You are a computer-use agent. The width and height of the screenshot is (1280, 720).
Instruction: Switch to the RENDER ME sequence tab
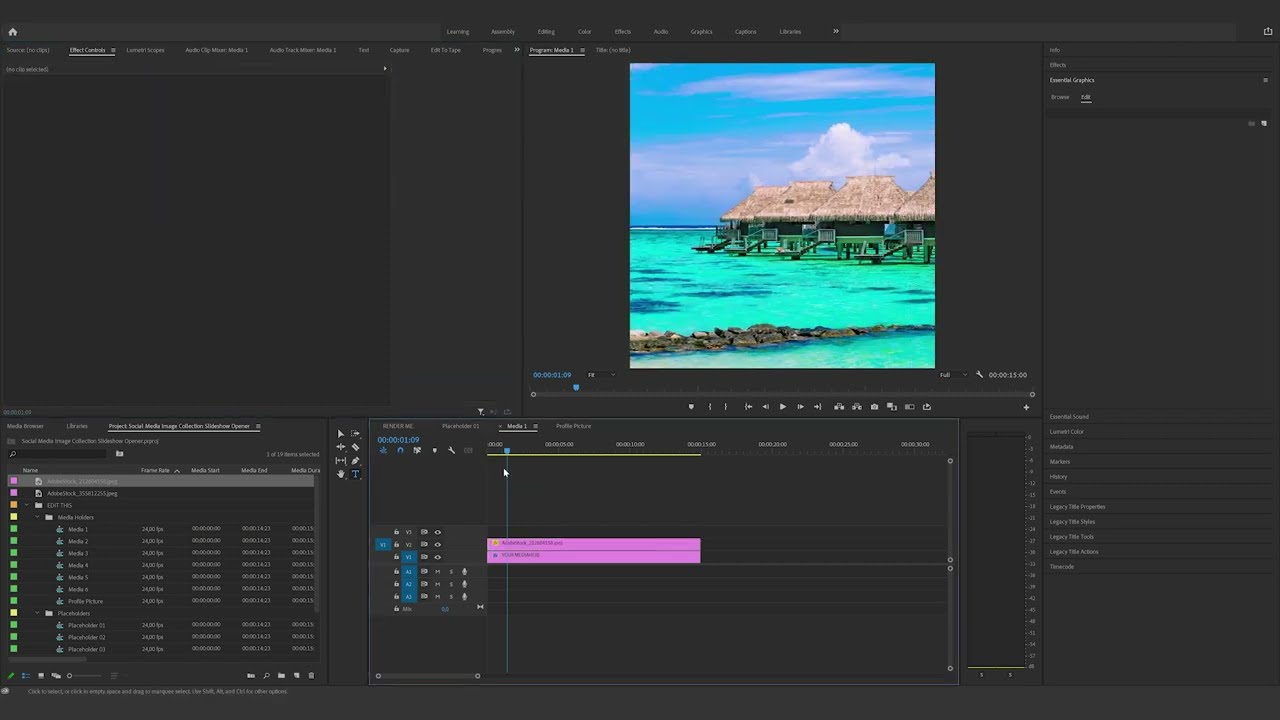click(398, 426)
